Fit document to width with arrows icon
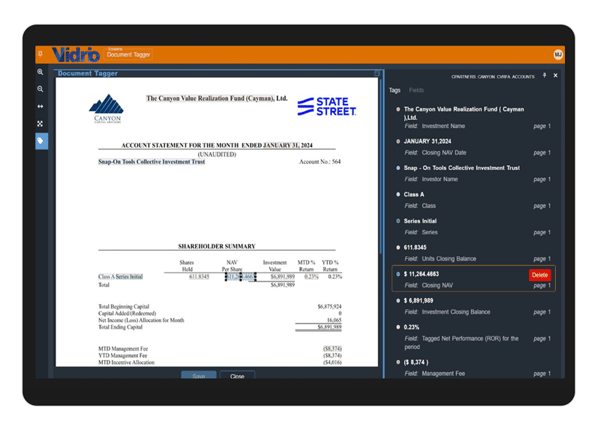The width and height of the screenshot is (600, 429). [x=40, y=106]
